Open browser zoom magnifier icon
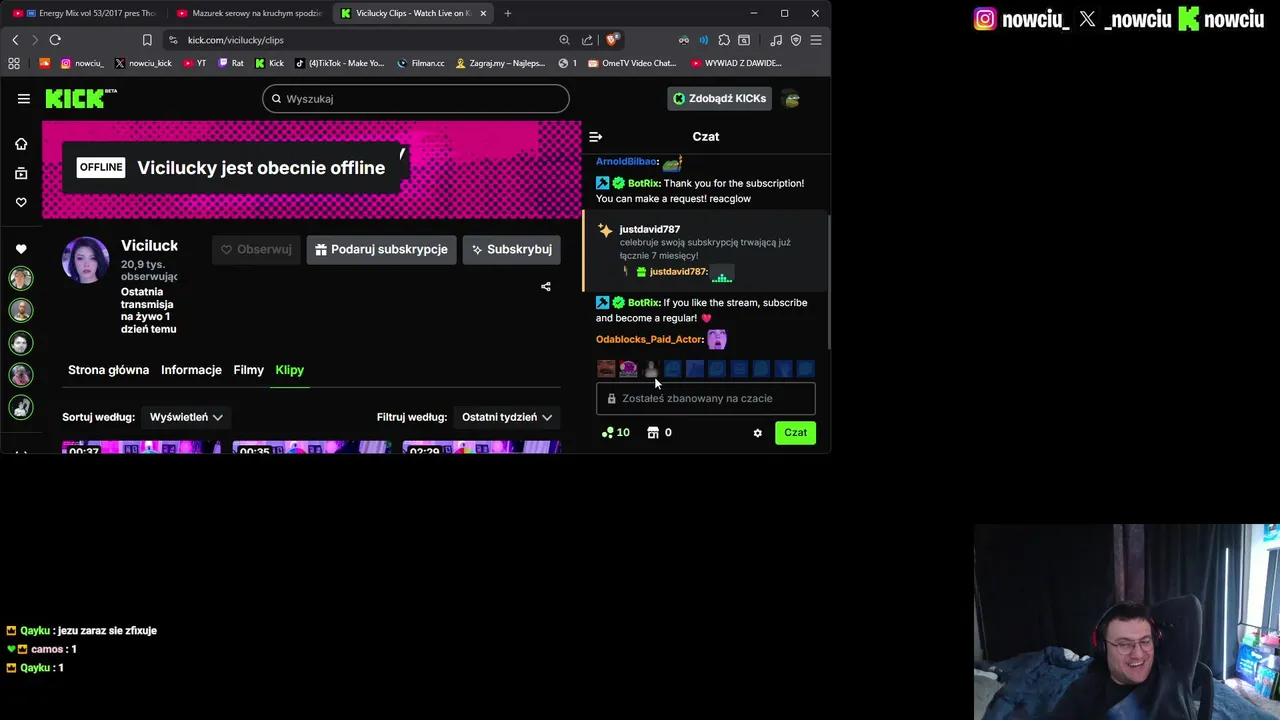 (564, 40)
